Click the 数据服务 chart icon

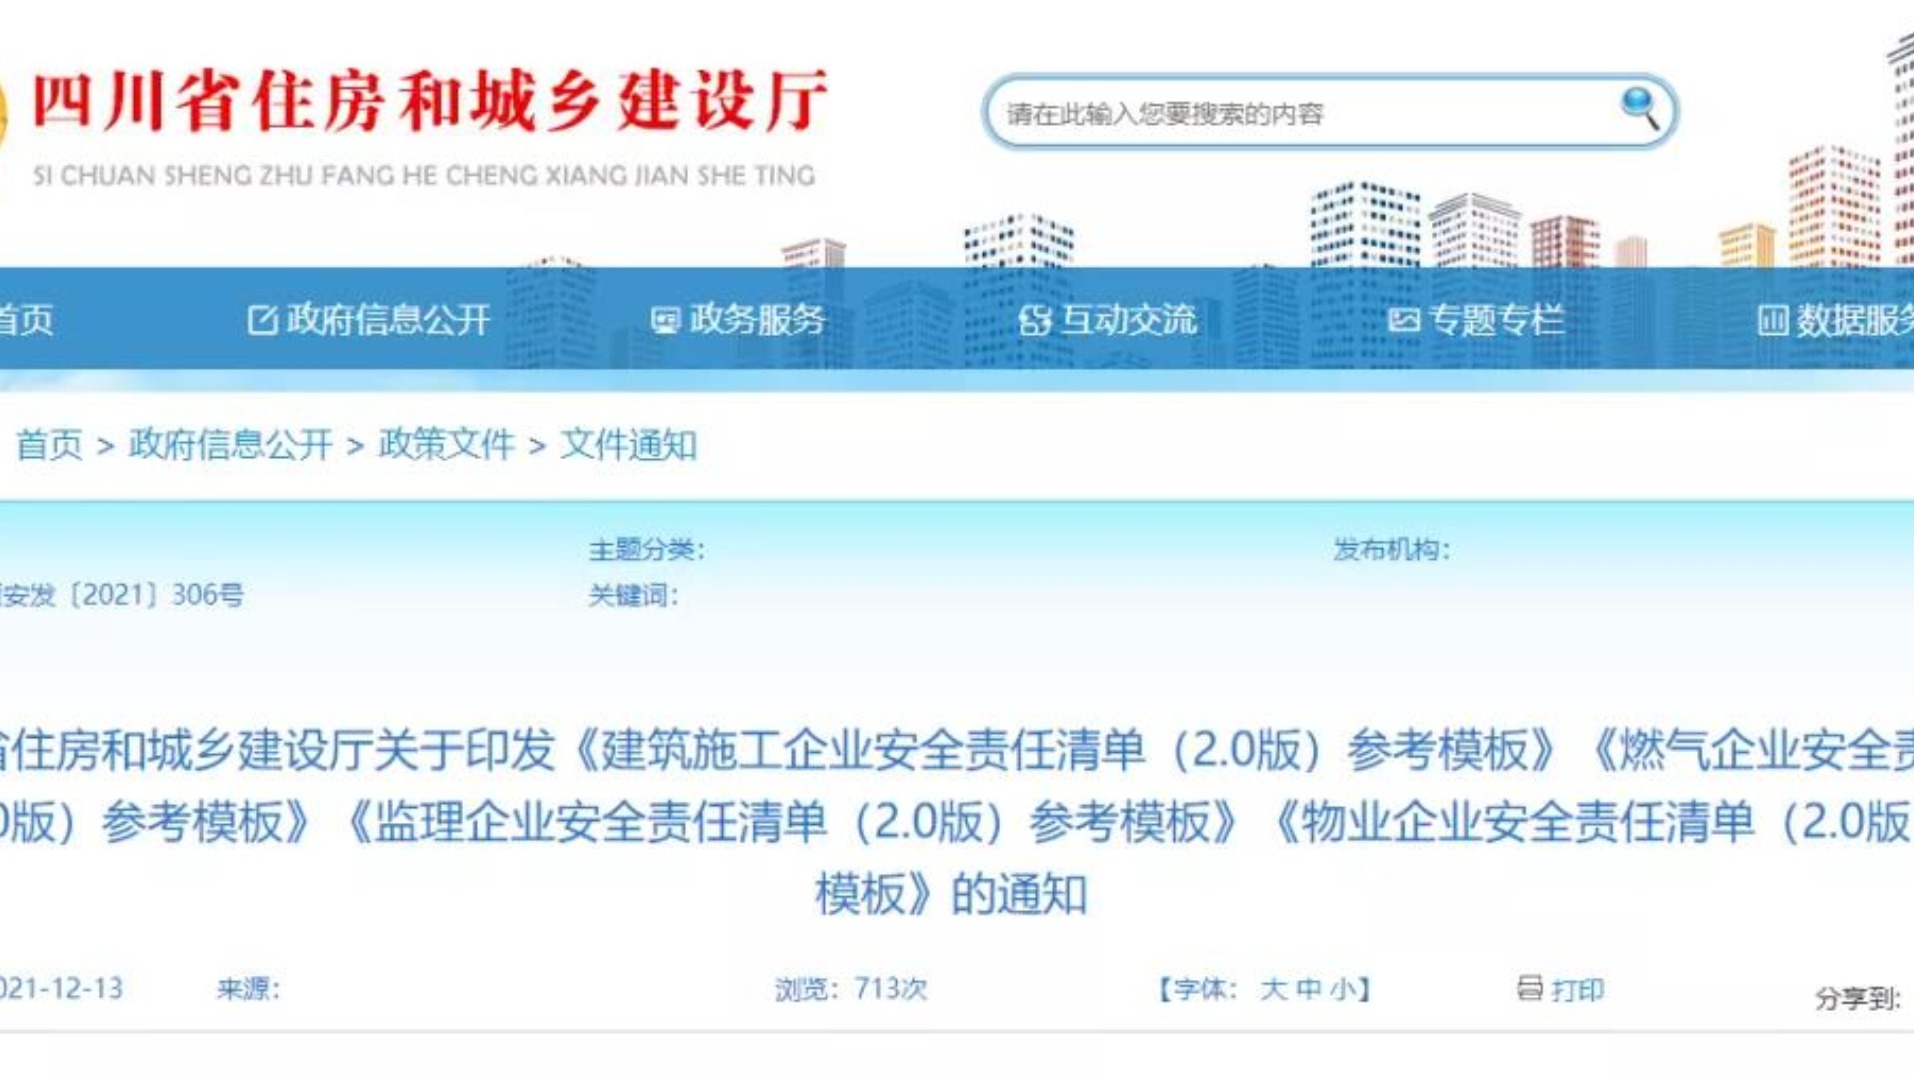coord(1772,320)
